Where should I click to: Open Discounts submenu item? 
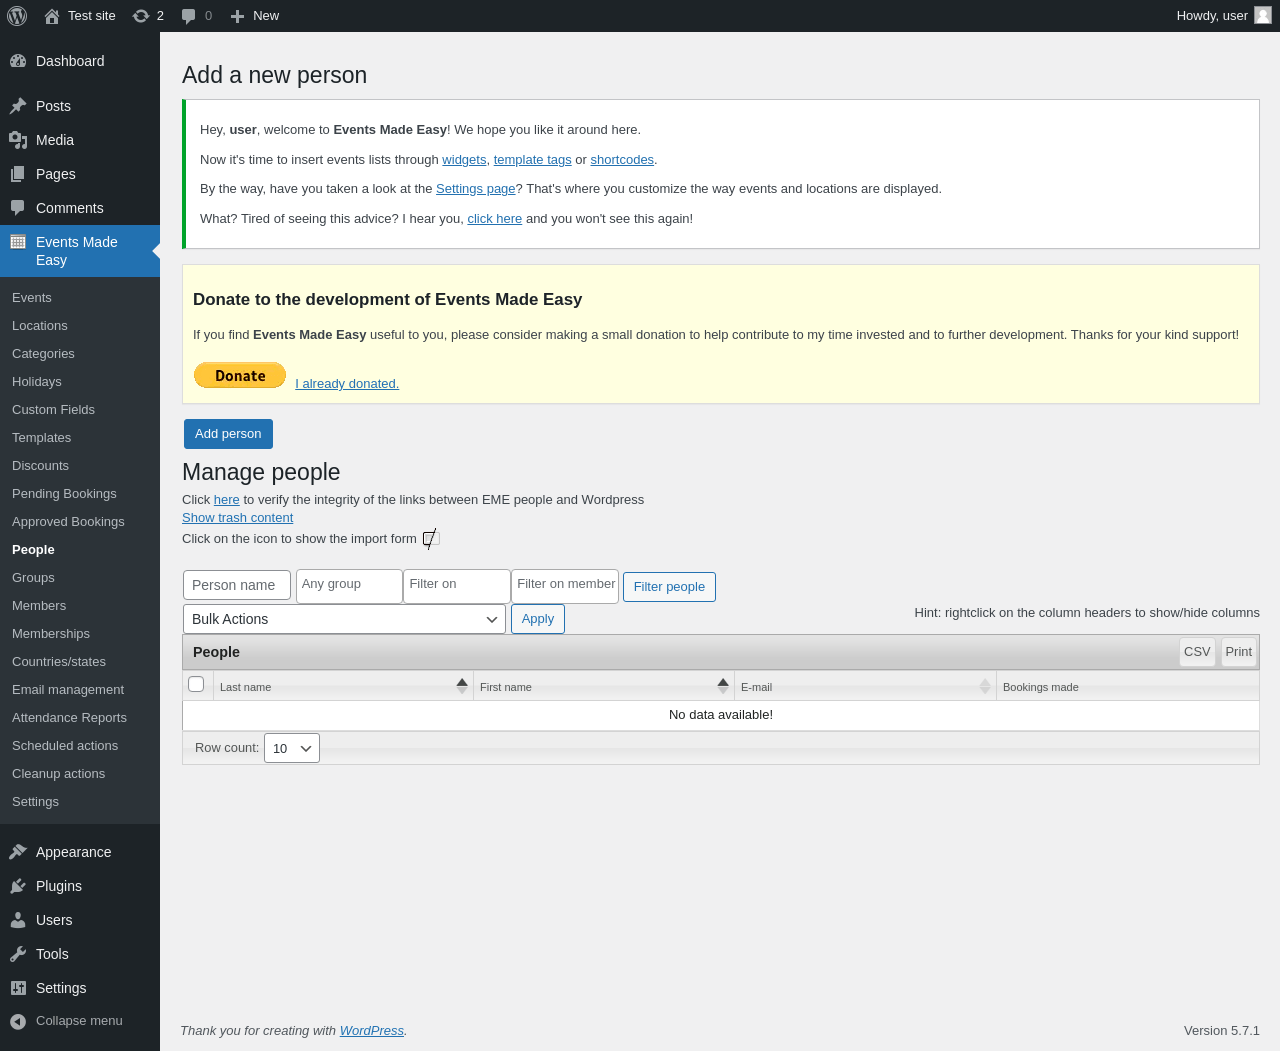tap(40, 466)
